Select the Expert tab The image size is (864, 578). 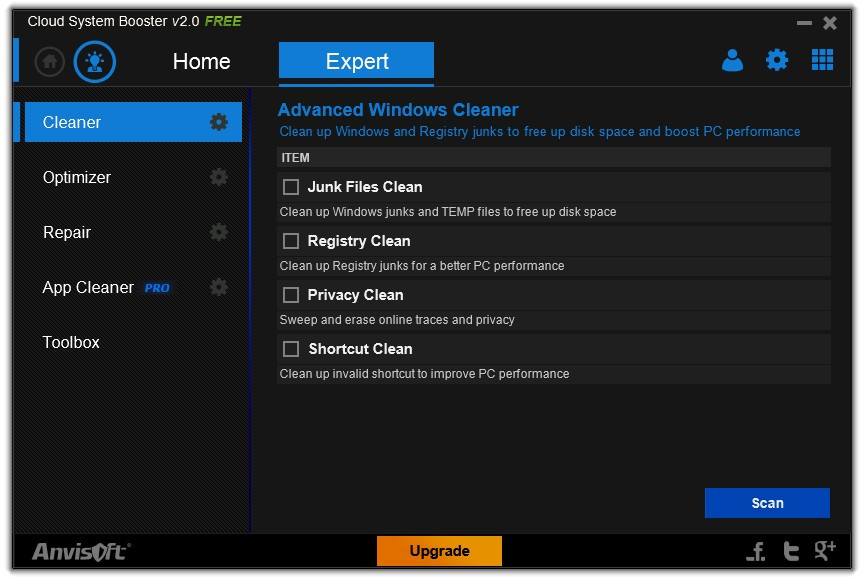click(x=357, y=61)
